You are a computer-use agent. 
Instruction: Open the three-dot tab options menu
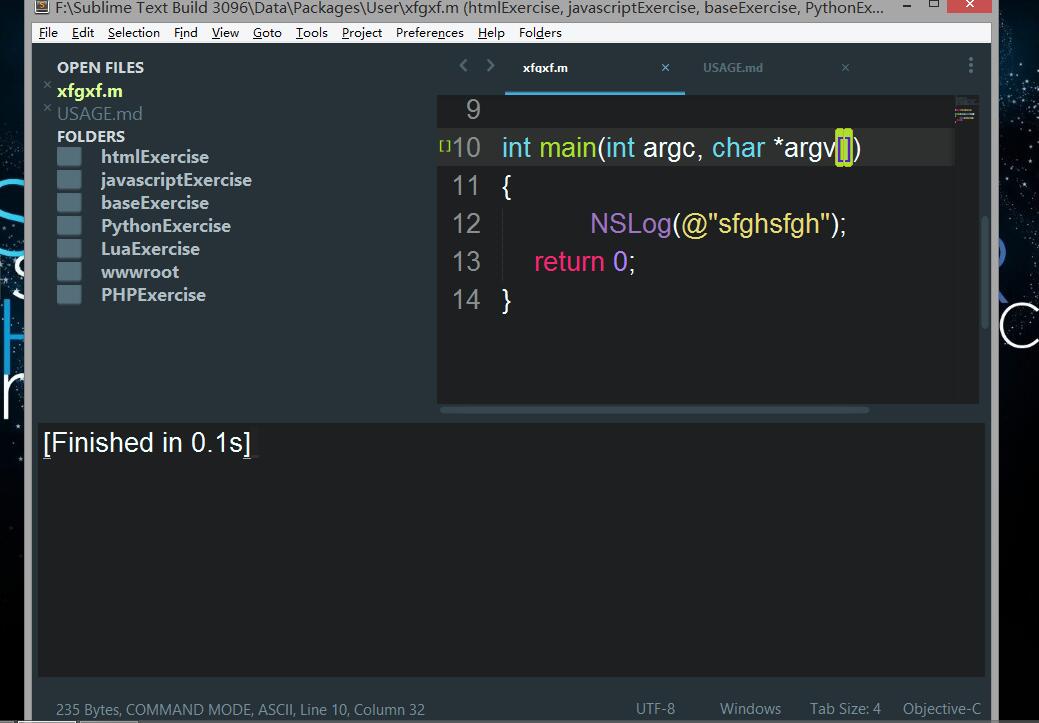970,66
